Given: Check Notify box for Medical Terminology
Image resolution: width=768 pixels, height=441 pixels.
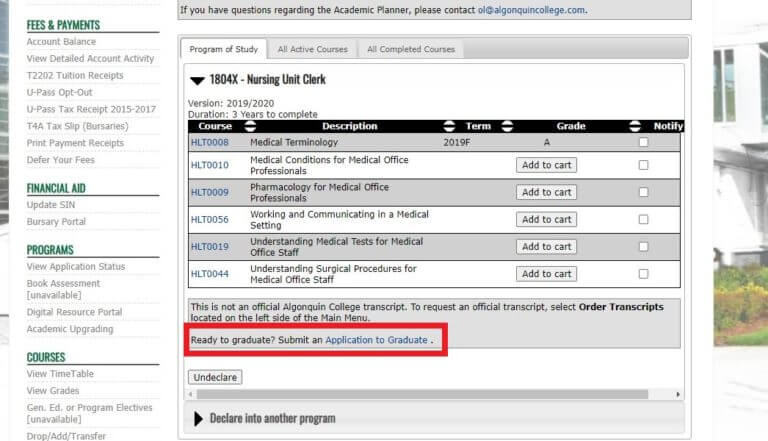Looking at the screenshot, I should [x=643, y=142].
